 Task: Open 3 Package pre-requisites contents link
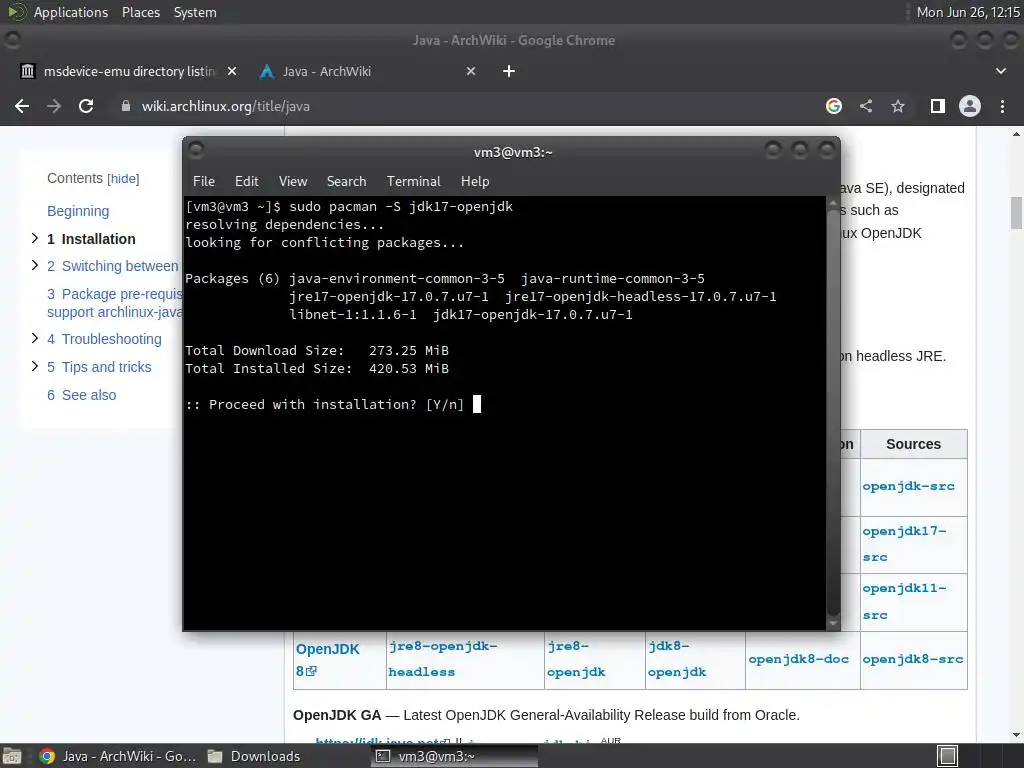coord(114,303)
